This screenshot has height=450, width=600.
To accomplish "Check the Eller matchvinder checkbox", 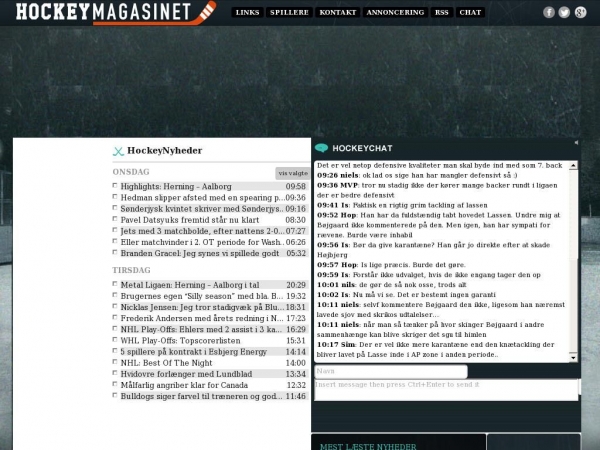I will pos(115,241).
